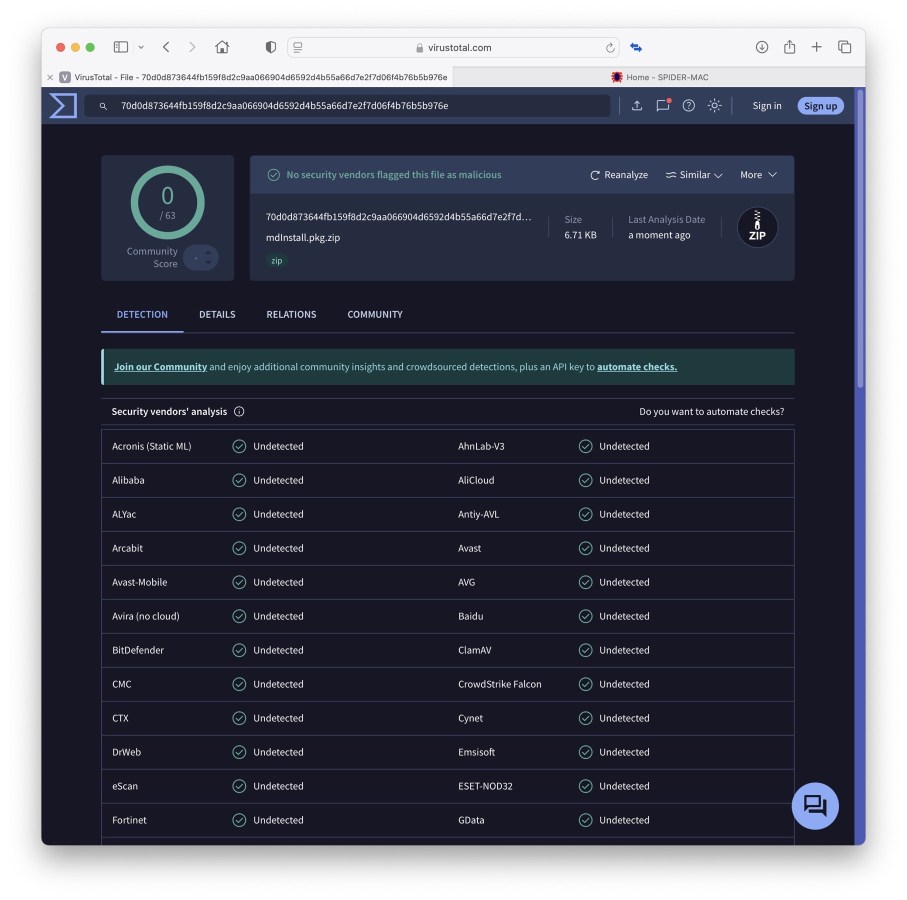Click the ZIP file type icon

pyautogui.click(x=757, y=227)
